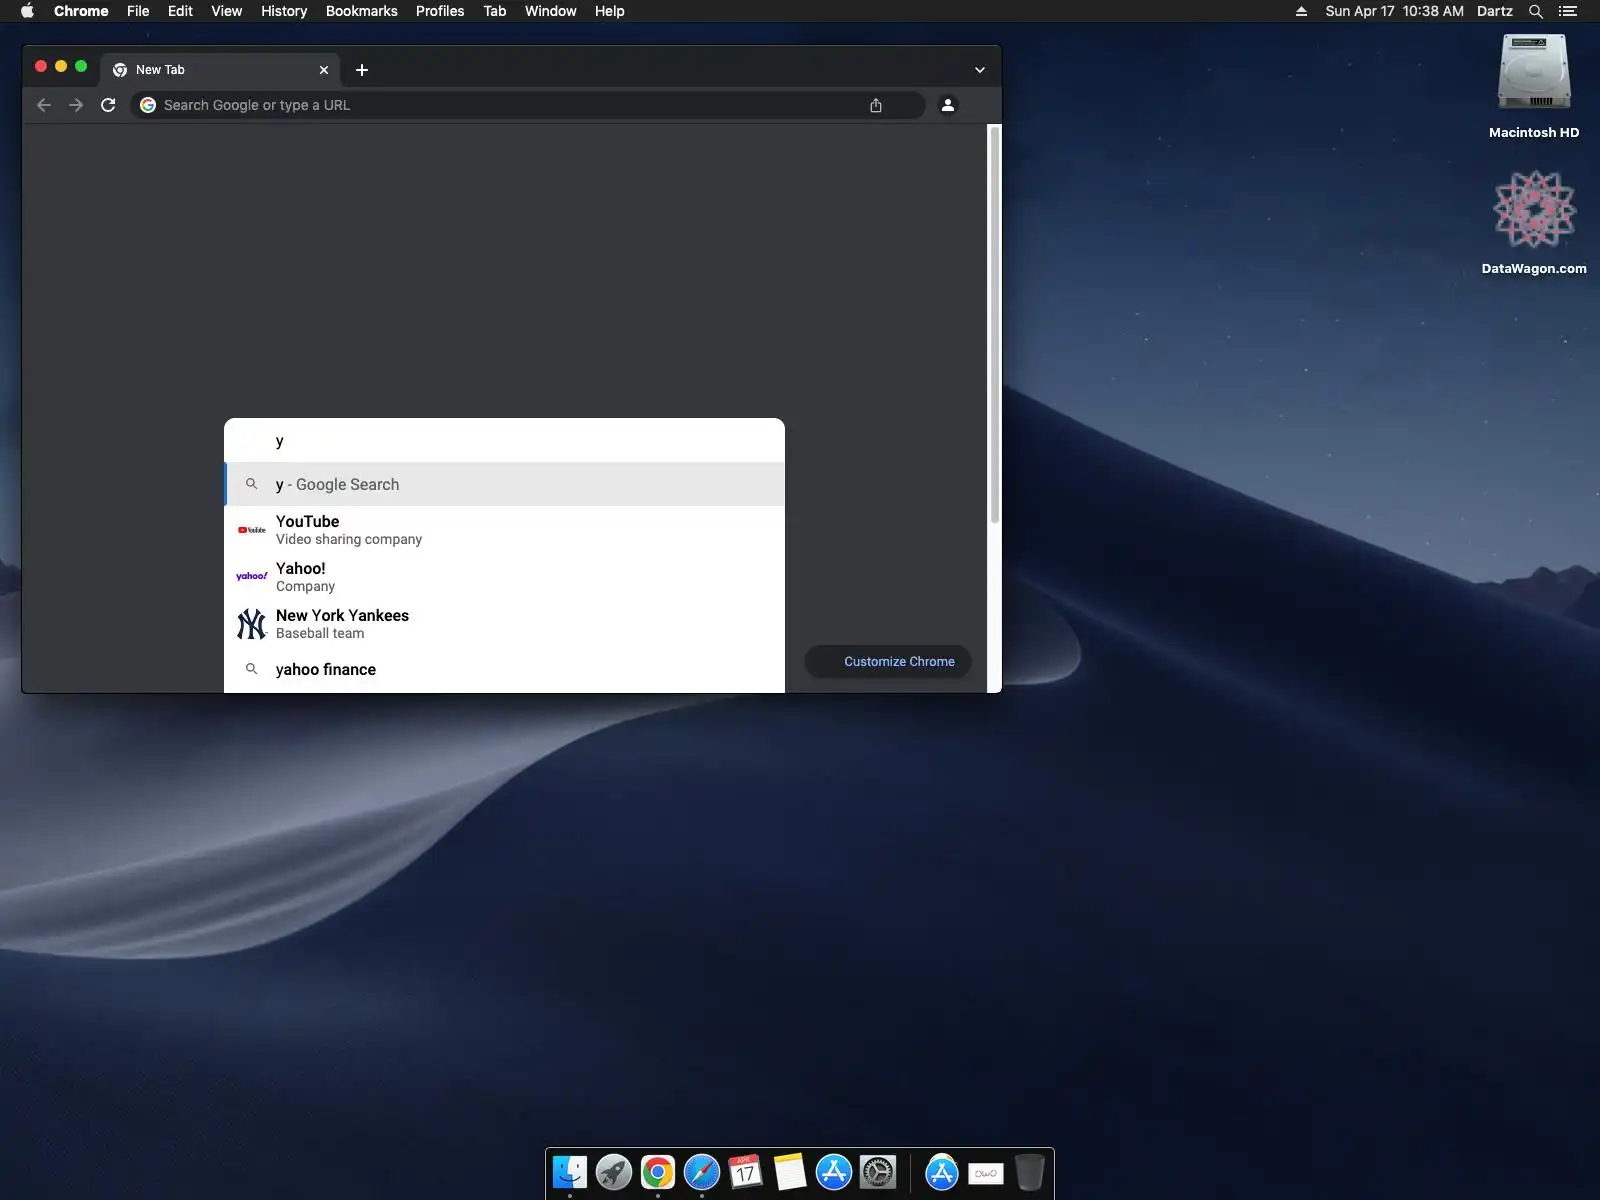Pick the Yahoo! Company suggestion

coord(504,577)
